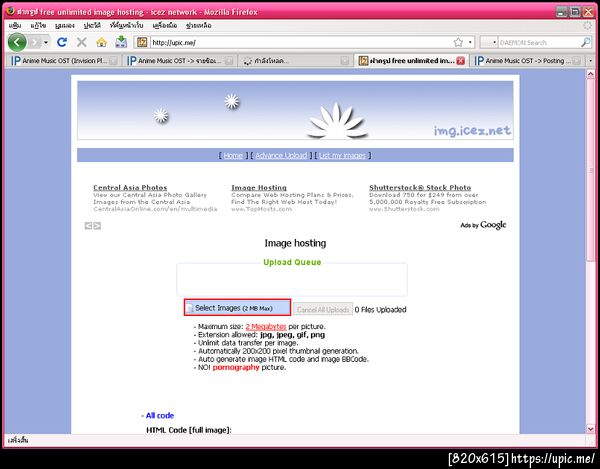Close the first Anime Music OST tab

click(x=113, y=61)
